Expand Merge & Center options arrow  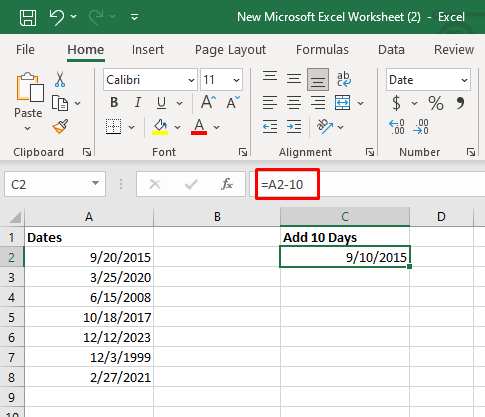point(361,103)
